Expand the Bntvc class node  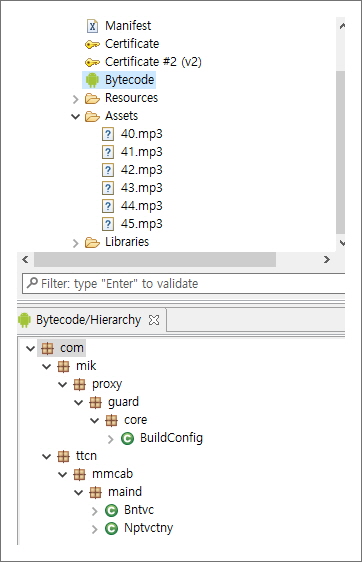(x=95, y=511)
